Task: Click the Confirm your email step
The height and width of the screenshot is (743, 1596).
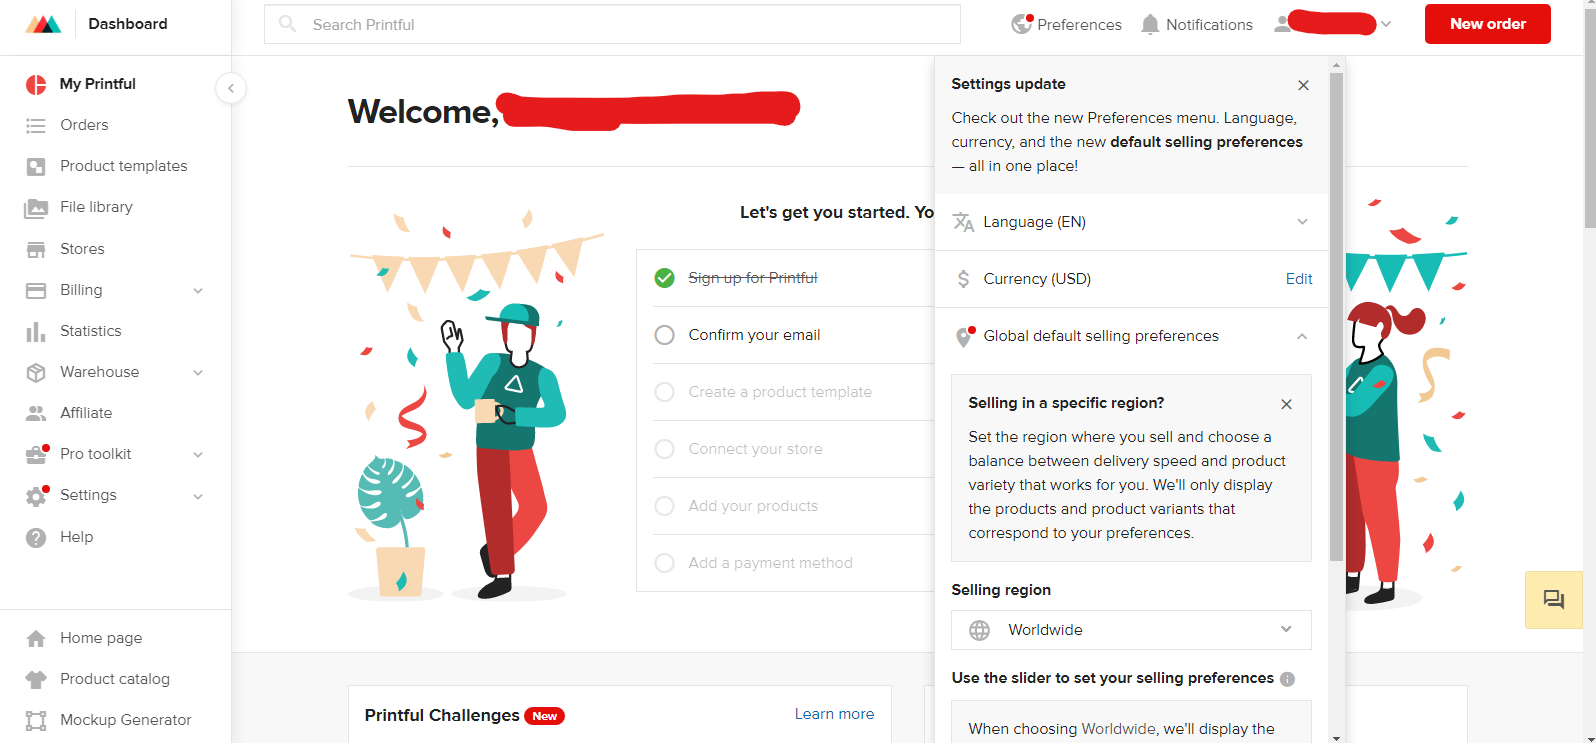Action: 754,335
